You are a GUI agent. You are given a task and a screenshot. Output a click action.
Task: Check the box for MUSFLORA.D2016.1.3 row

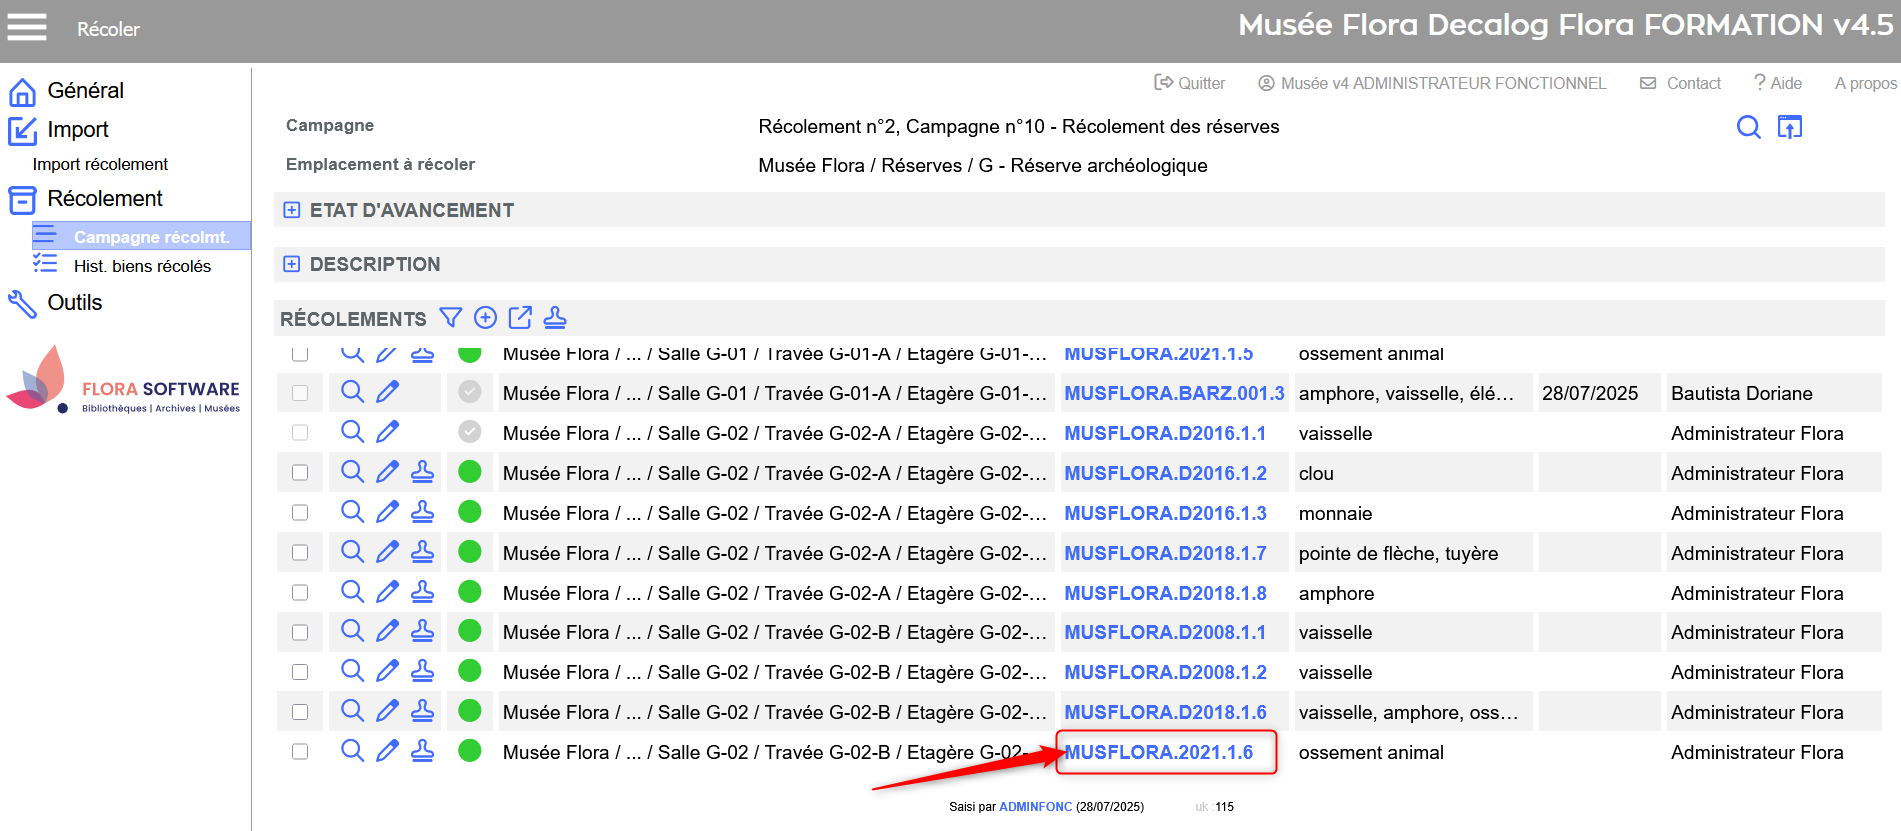(300, 512)
